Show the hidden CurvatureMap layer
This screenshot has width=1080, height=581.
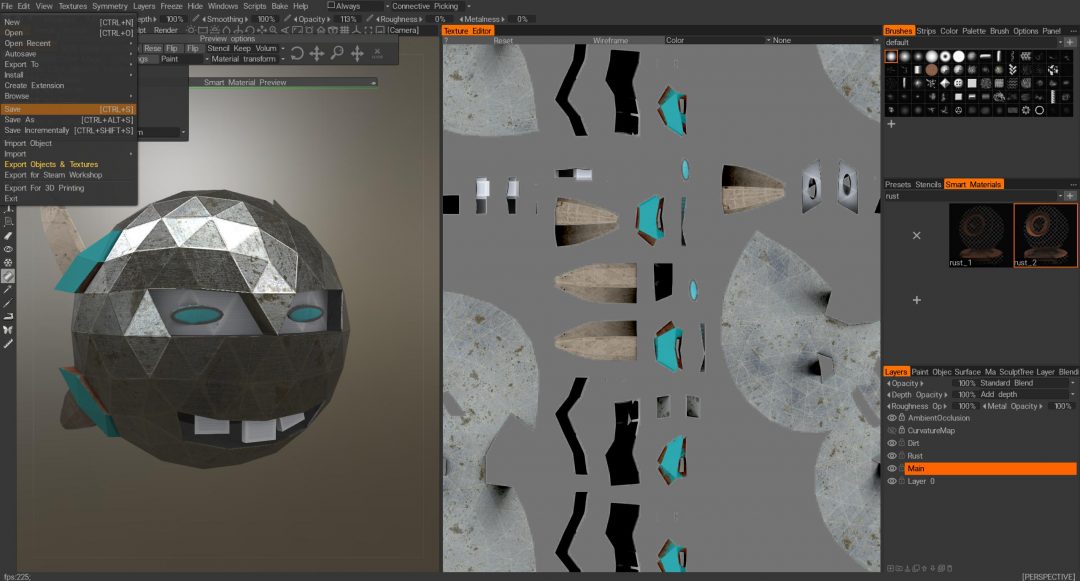click(x=891, y=430)
